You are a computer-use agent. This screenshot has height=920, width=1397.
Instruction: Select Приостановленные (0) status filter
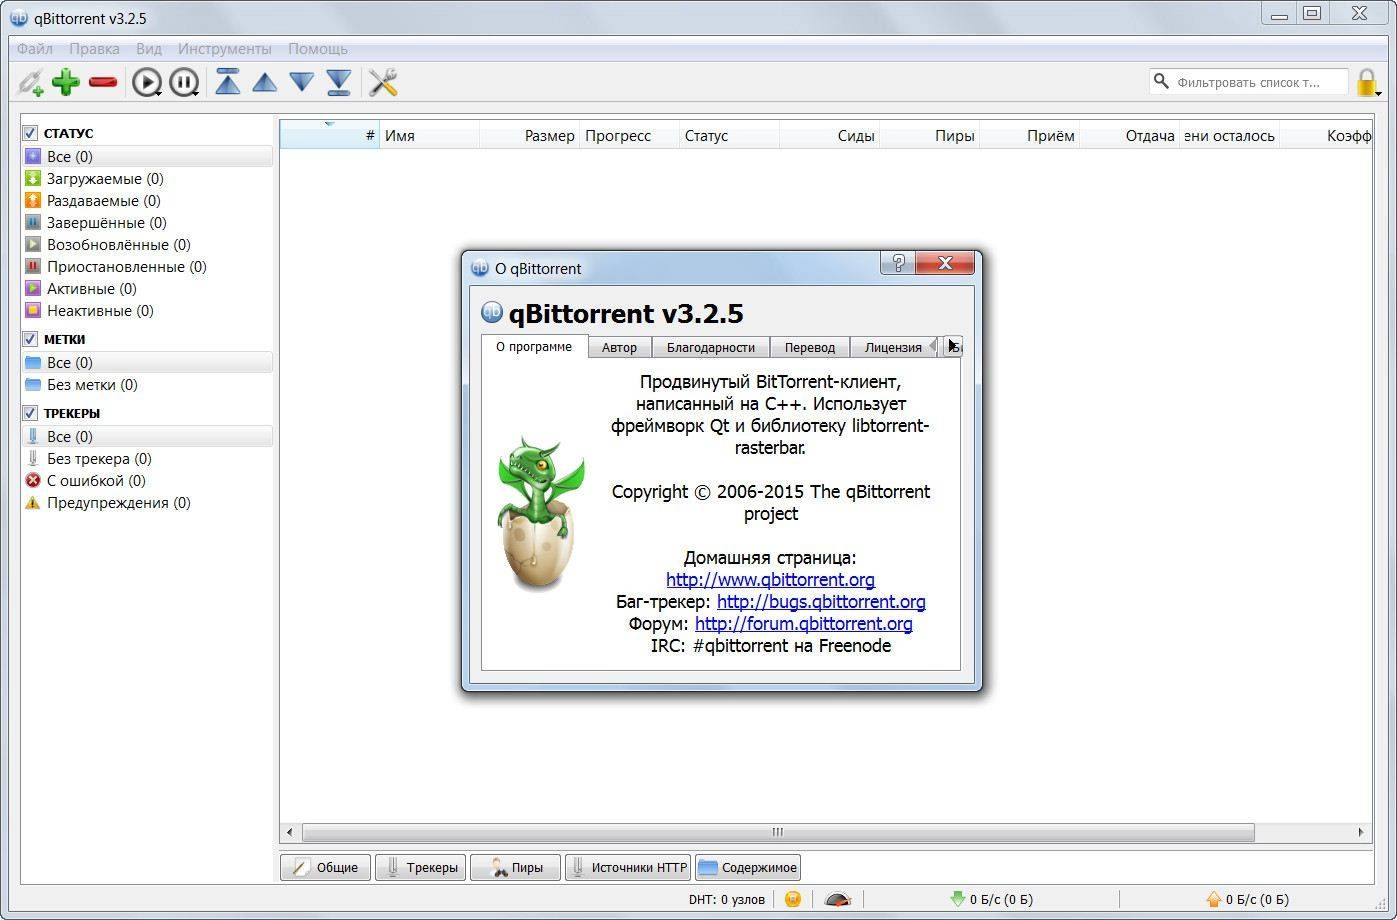[x=147, y=267]
